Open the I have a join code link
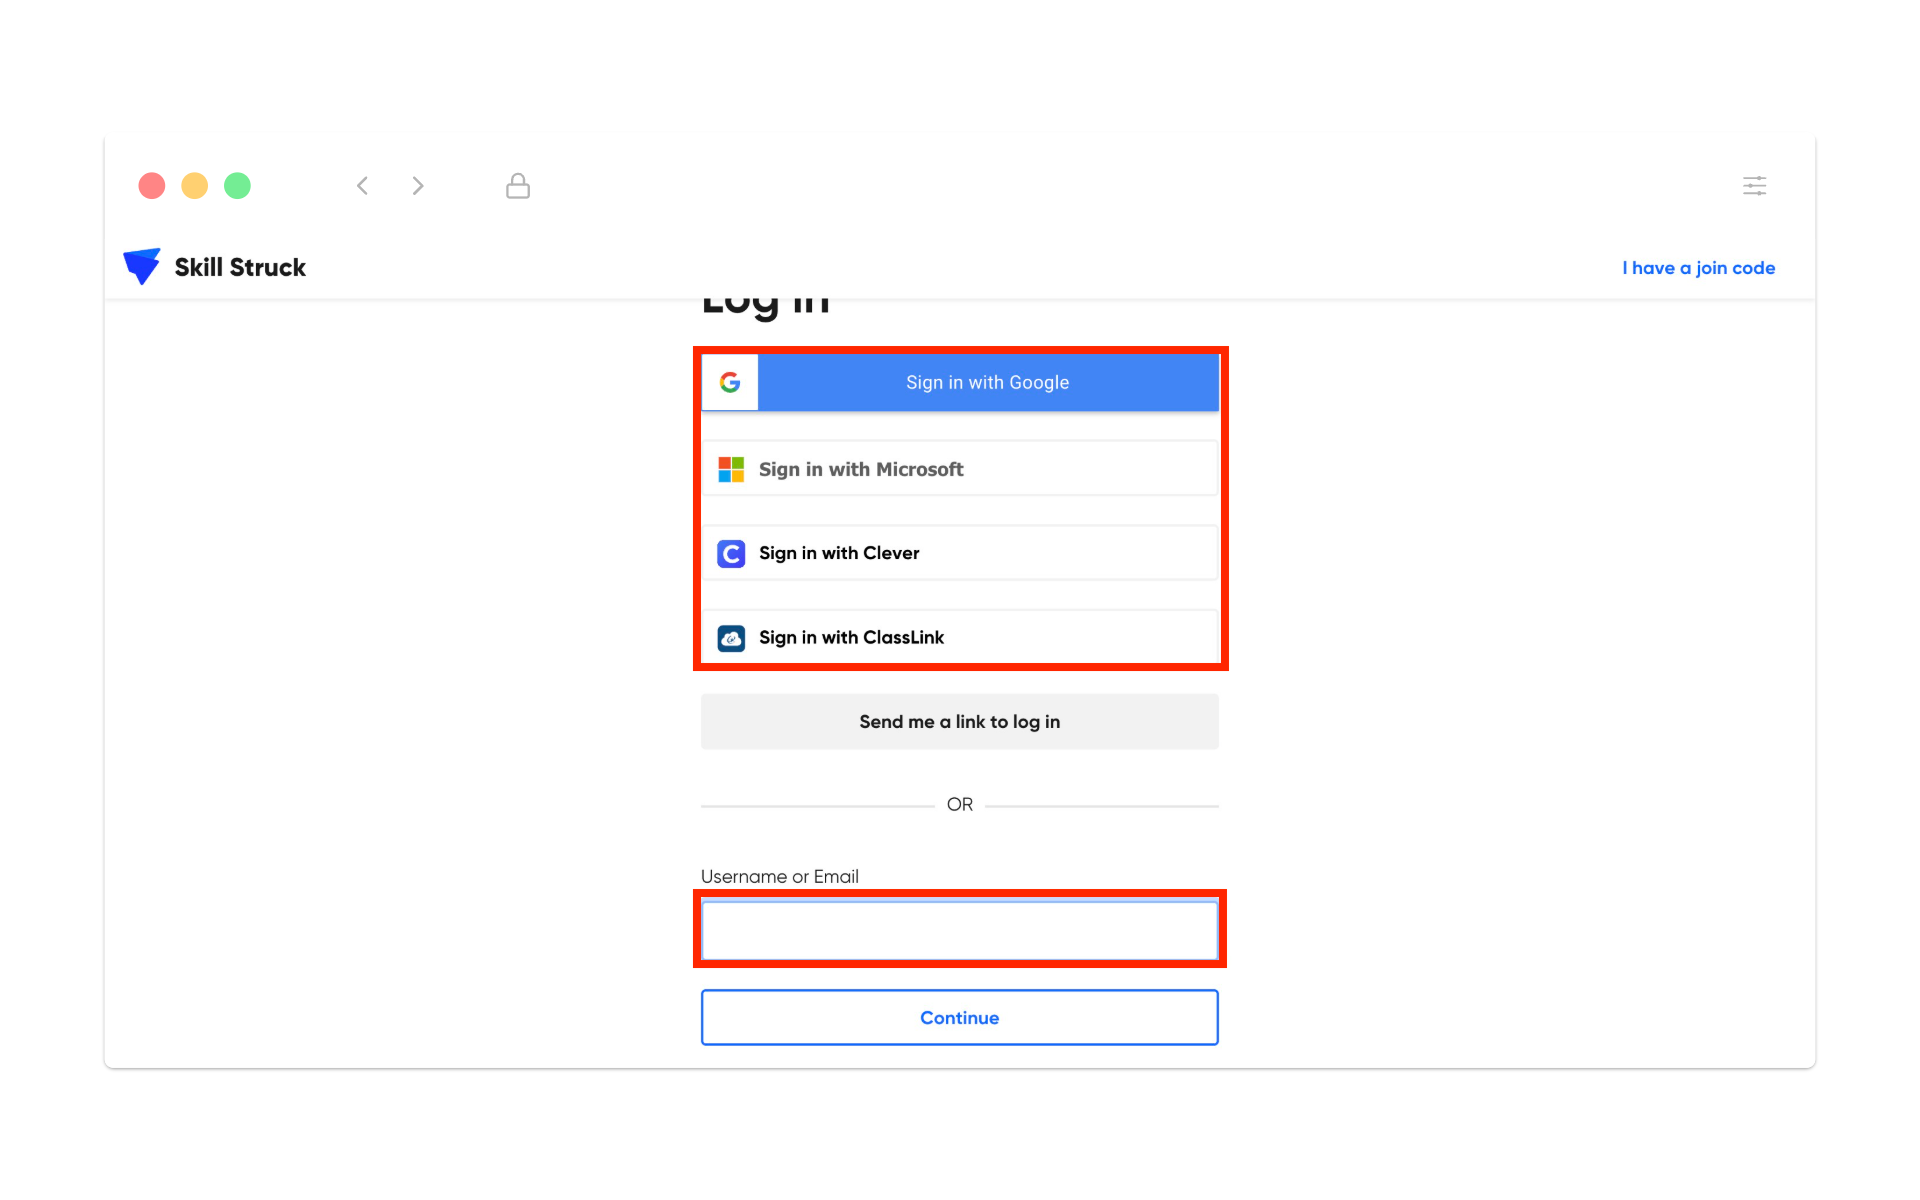Image resolution: width=1920 pixels, height=1200 pixels. tap(1698, 268)
